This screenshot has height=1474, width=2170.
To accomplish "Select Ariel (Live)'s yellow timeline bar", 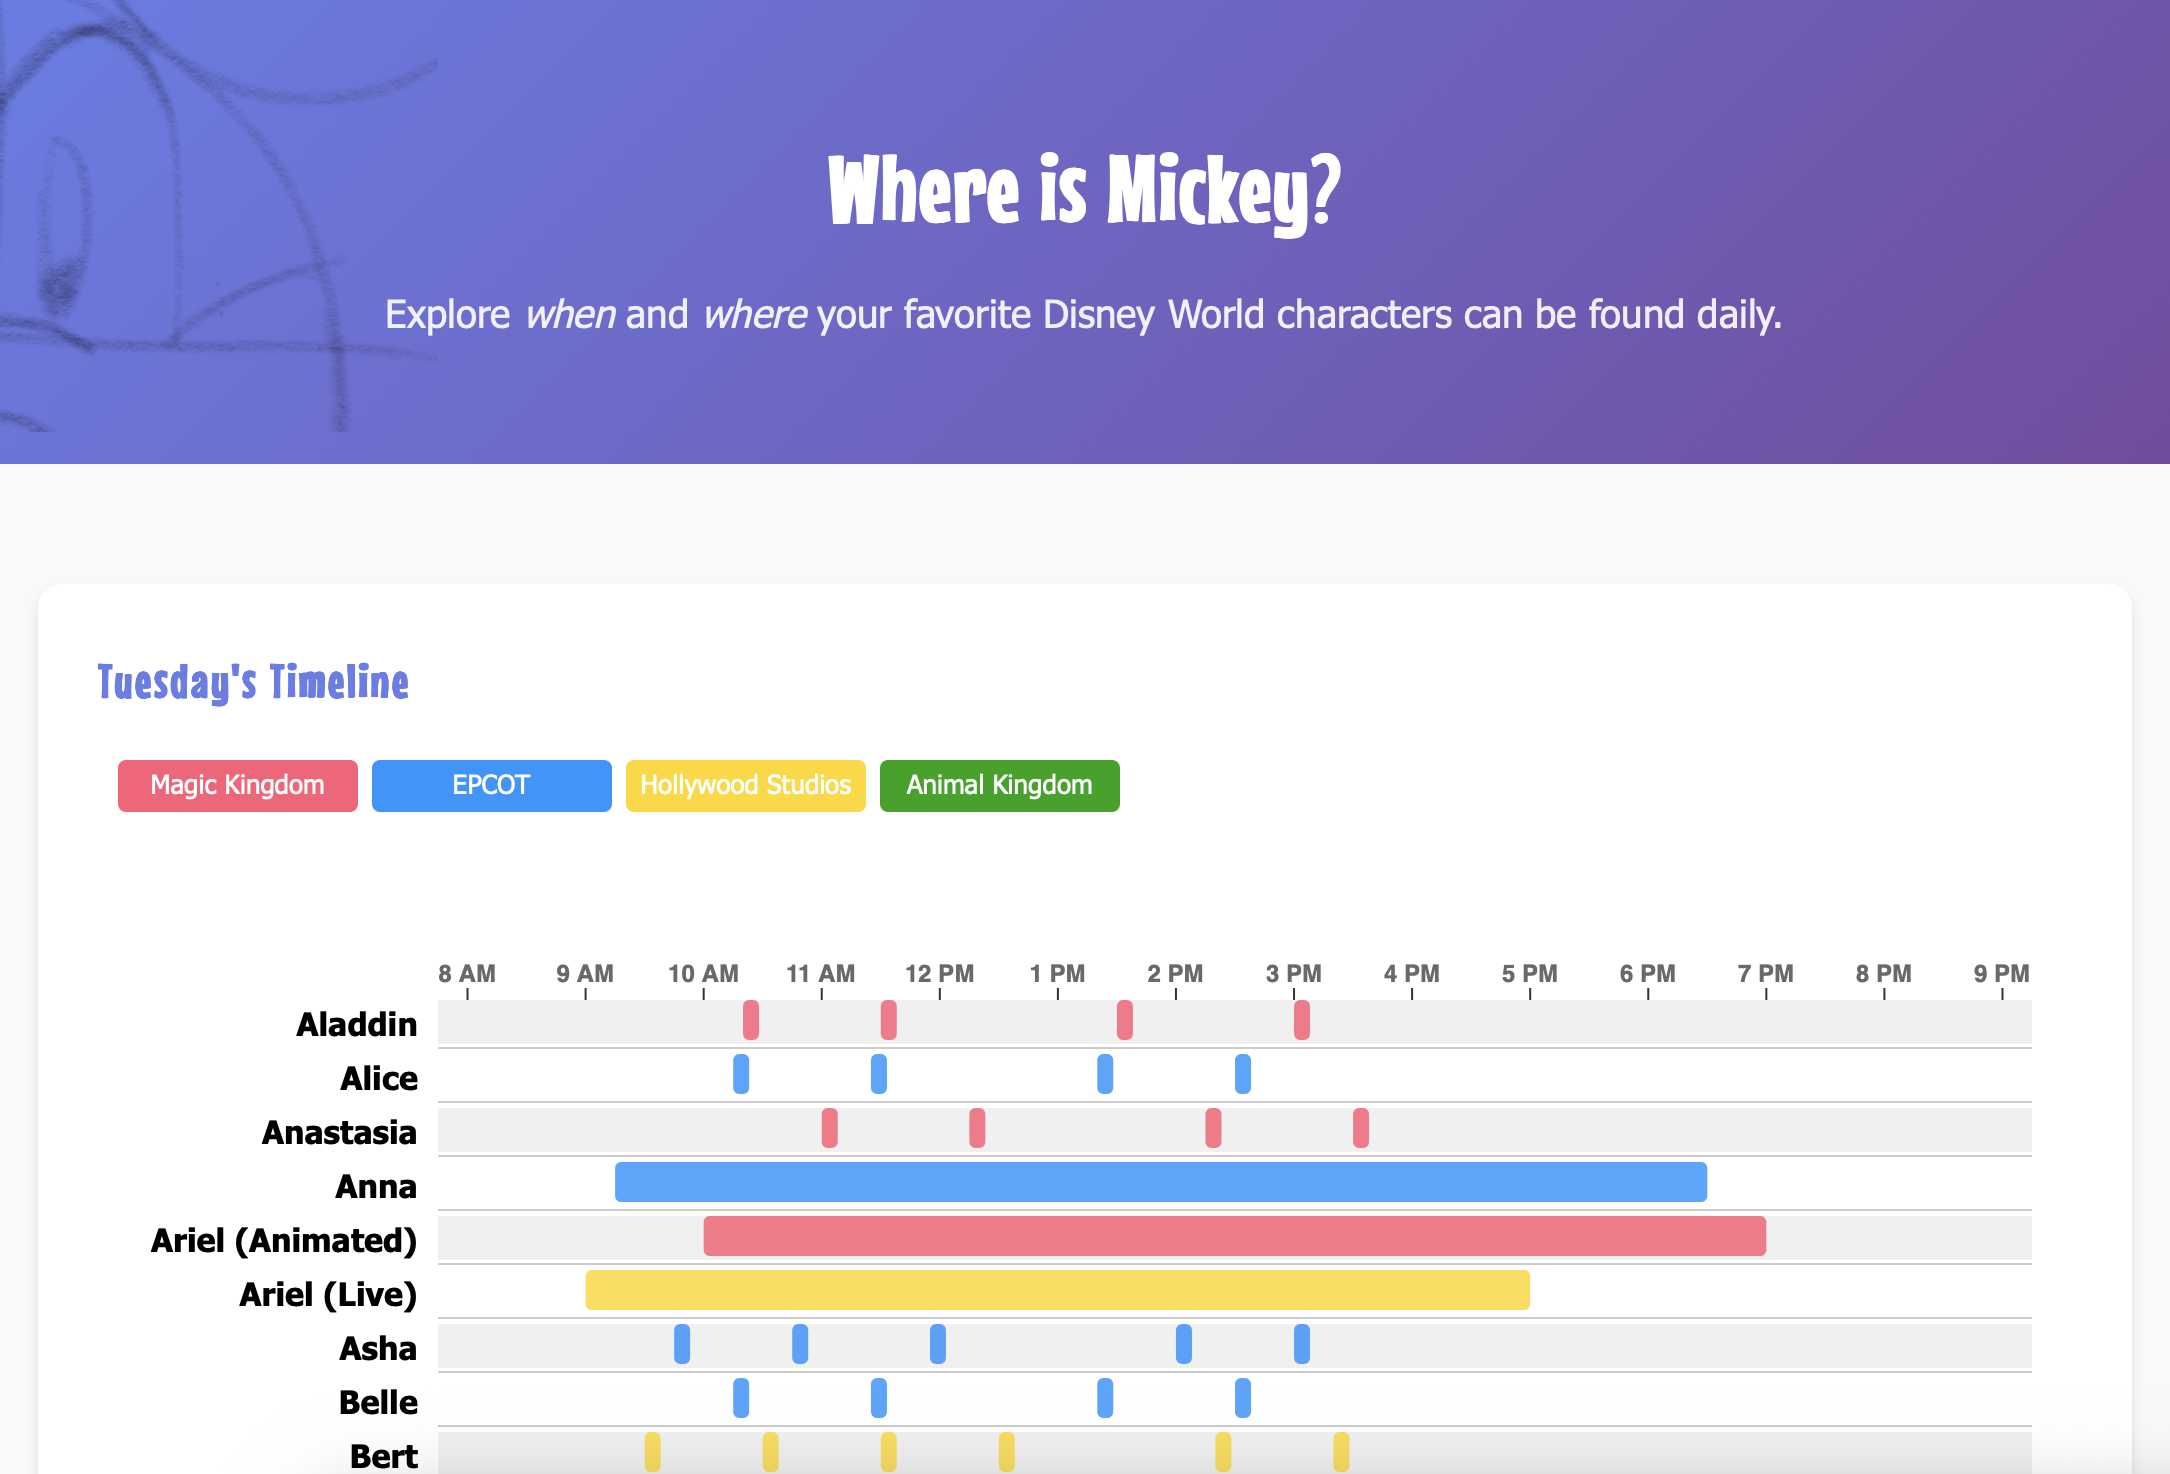I will (x=1057, y=1290).
